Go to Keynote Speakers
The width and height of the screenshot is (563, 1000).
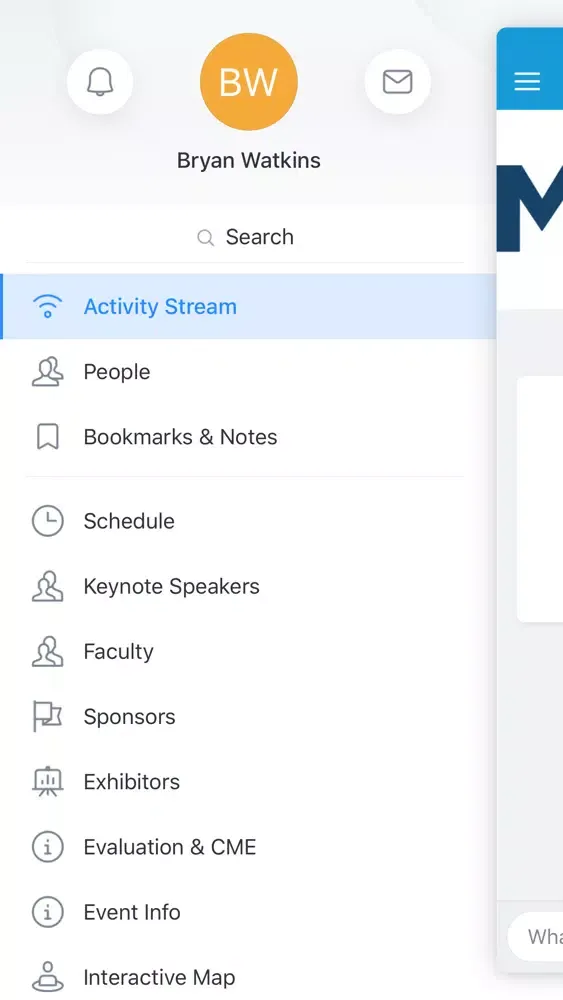click(x=249, y=586)
